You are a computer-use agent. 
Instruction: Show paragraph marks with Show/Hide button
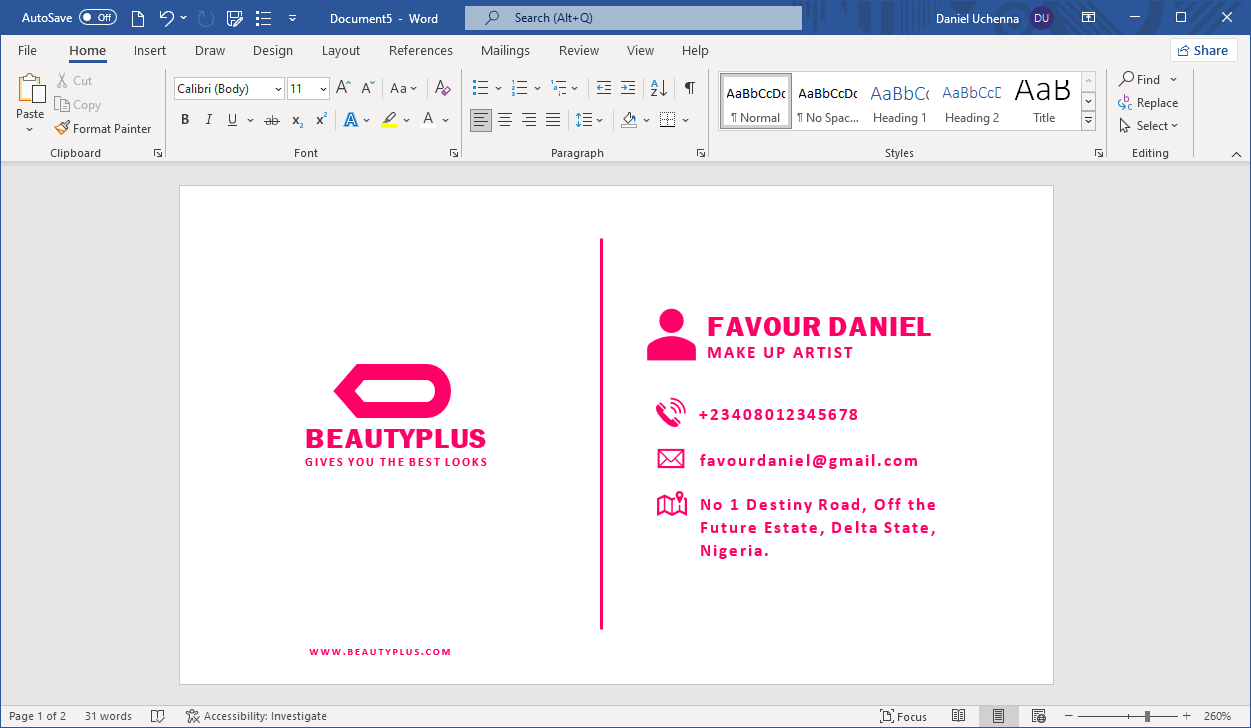(689, 88)
